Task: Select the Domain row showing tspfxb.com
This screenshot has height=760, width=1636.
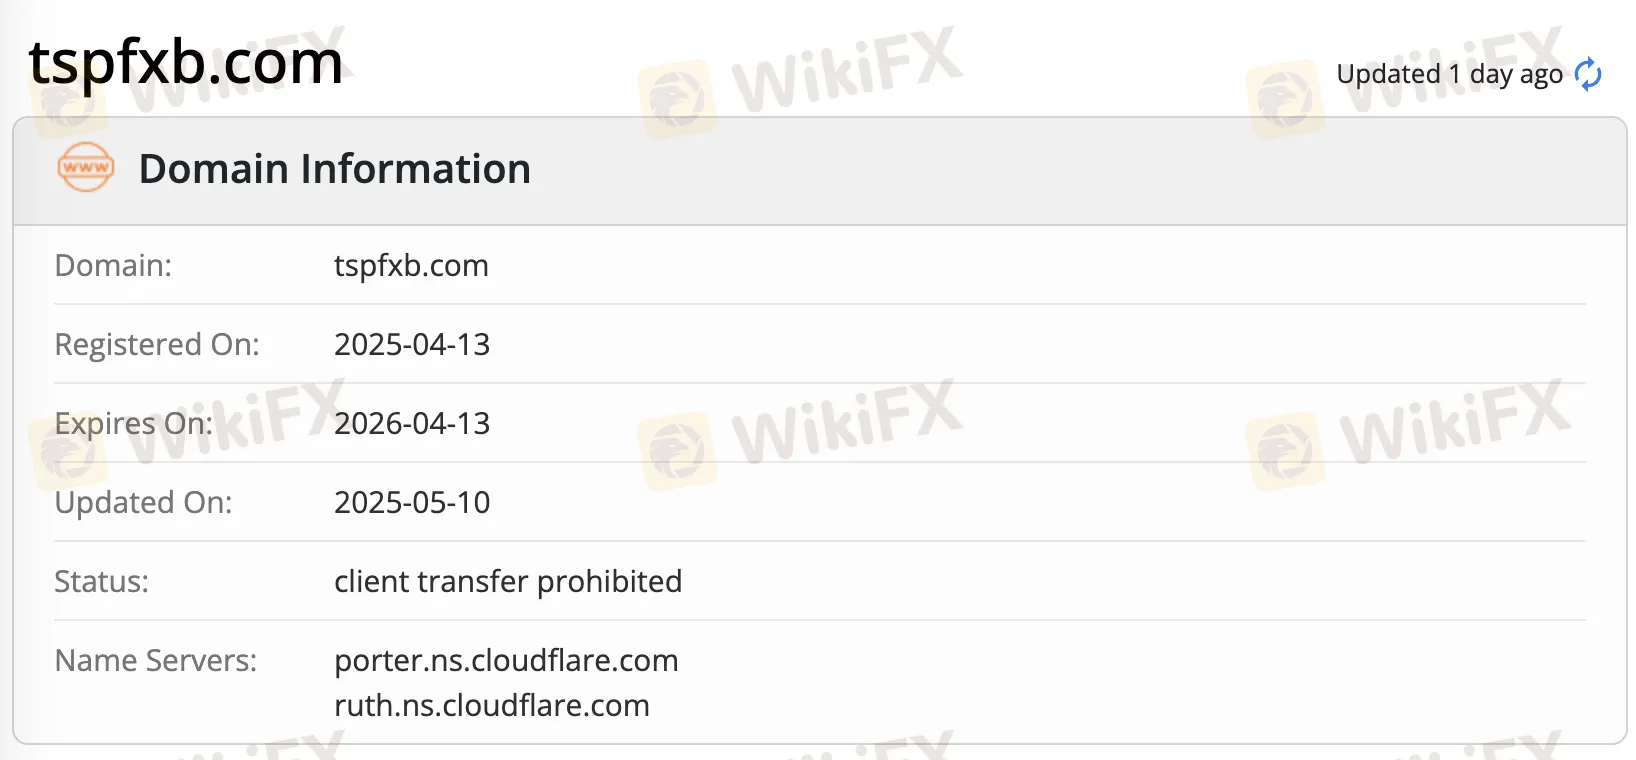Action: pos(411,265)
